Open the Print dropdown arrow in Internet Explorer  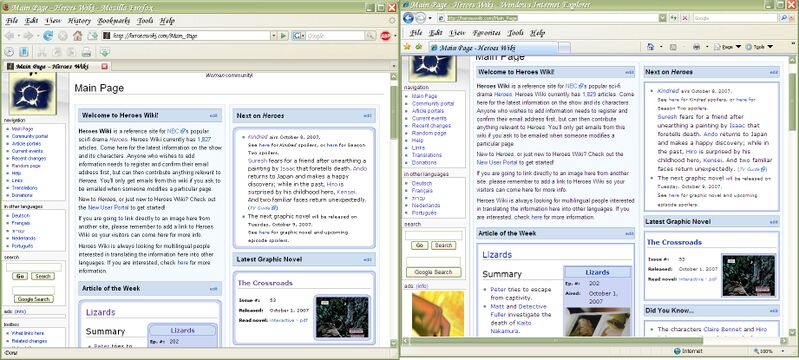pos(706,47)
